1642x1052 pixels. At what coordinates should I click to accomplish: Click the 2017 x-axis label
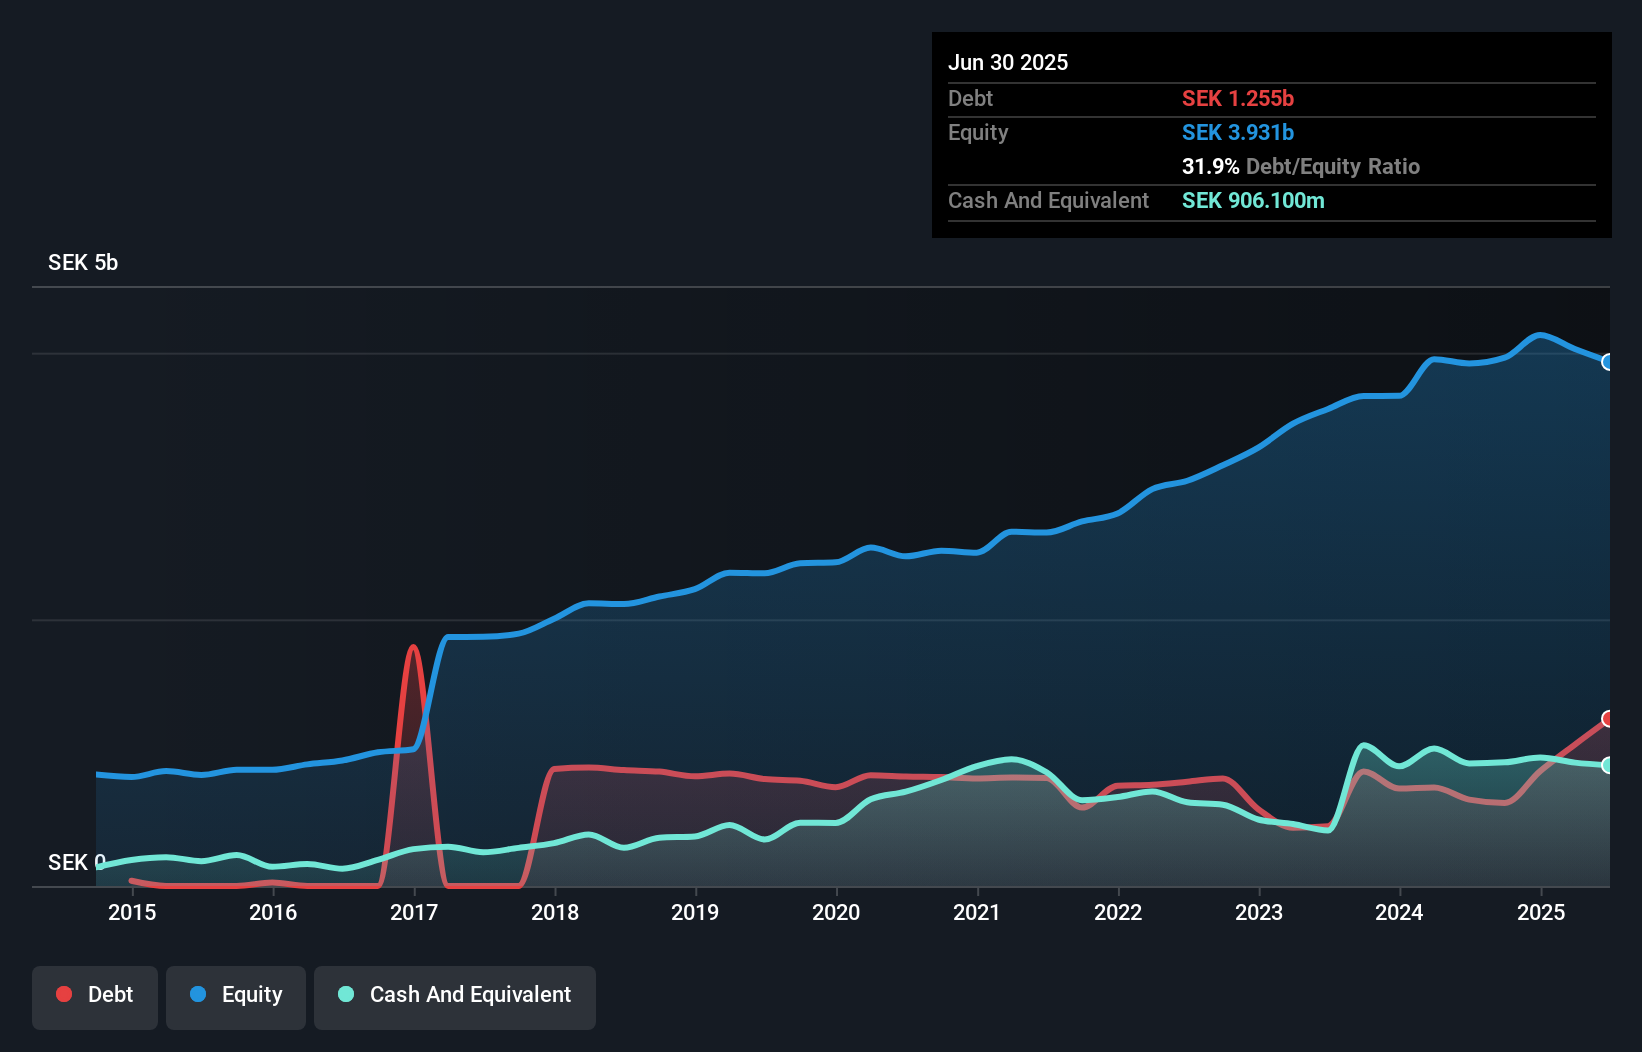[x=414, y=912]
